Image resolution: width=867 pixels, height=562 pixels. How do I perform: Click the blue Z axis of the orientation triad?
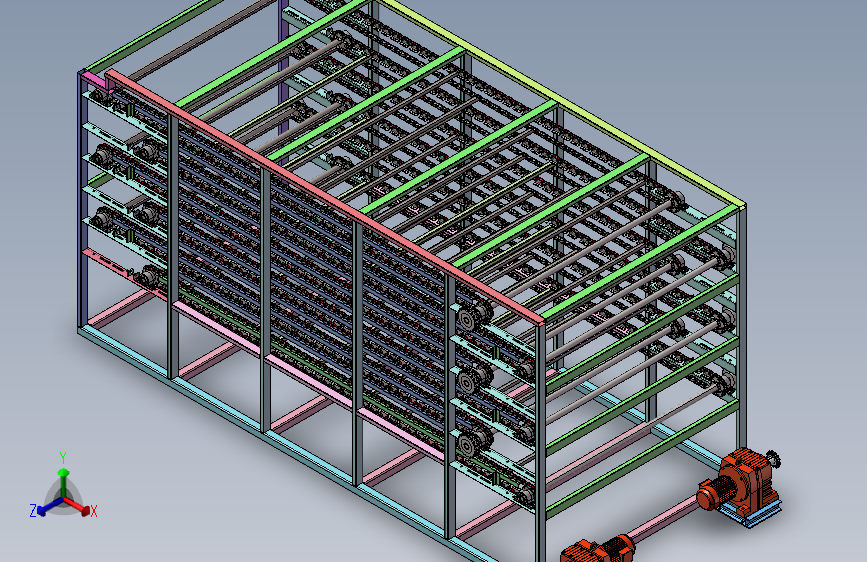[50, 506]
